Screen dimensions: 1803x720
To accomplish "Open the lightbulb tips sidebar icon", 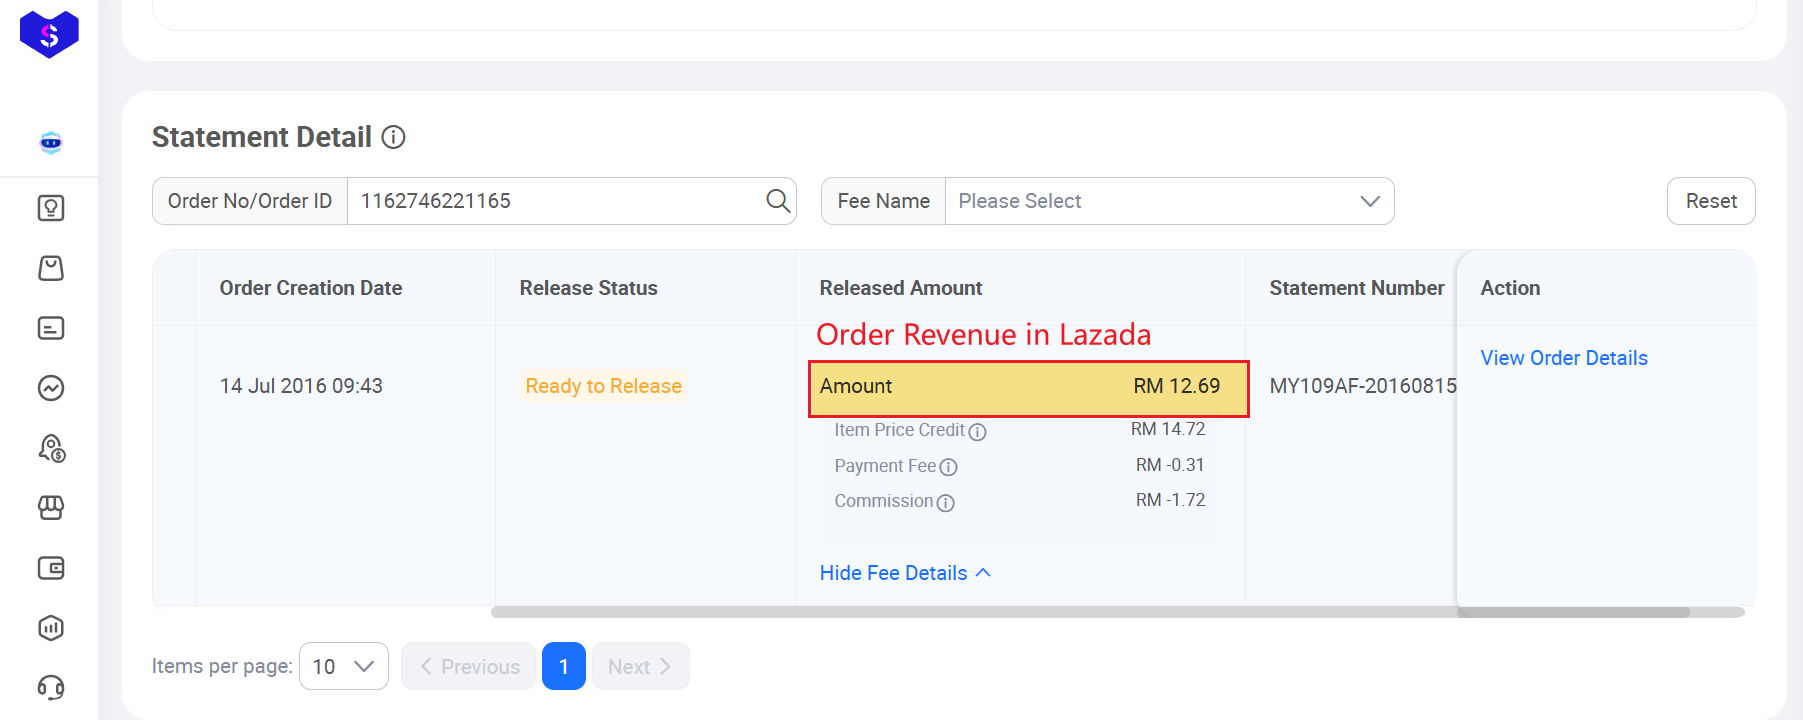I will tap(51, 208).
